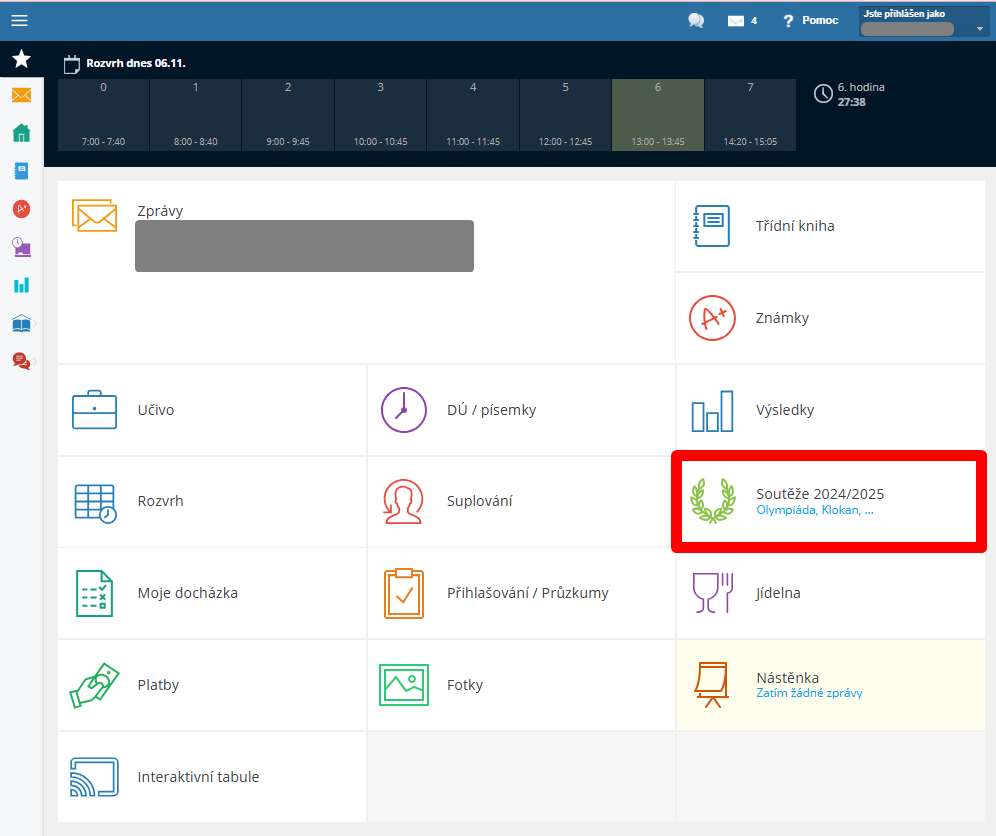Click the calendar icon next to Rozvrh dnes

72,64
